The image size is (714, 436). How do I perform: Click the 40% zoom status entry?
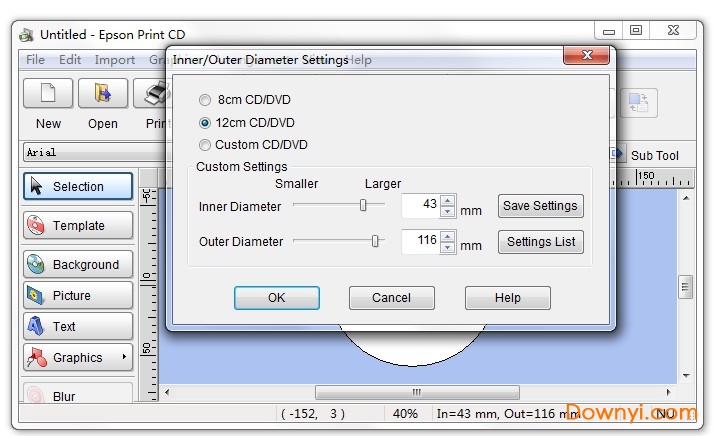tap(405, 414)
